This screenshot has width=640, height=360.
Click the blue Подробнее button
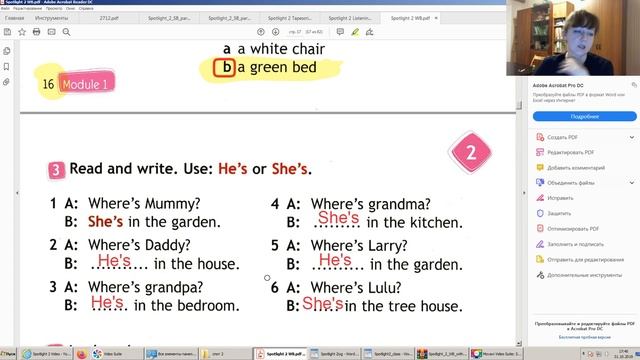tap(584, 116)
